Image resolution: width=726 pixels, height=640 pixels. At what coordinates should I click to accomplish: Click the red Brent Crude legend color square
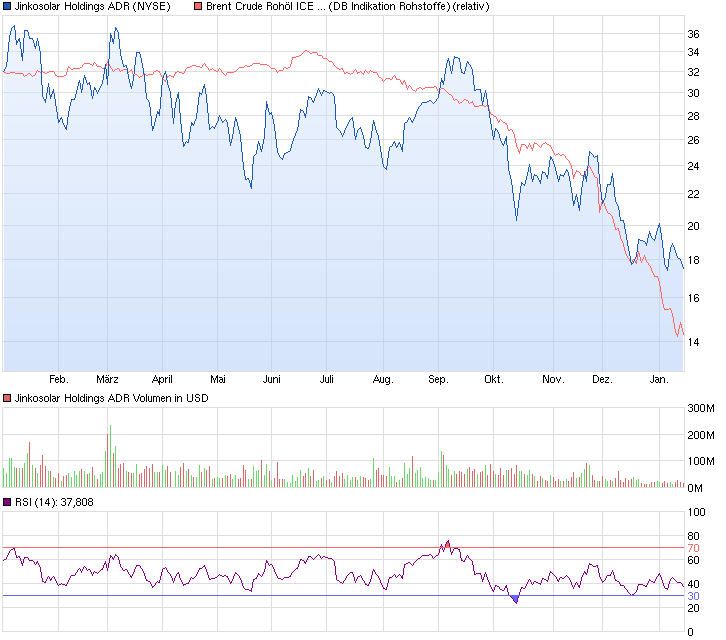(198, 6)
